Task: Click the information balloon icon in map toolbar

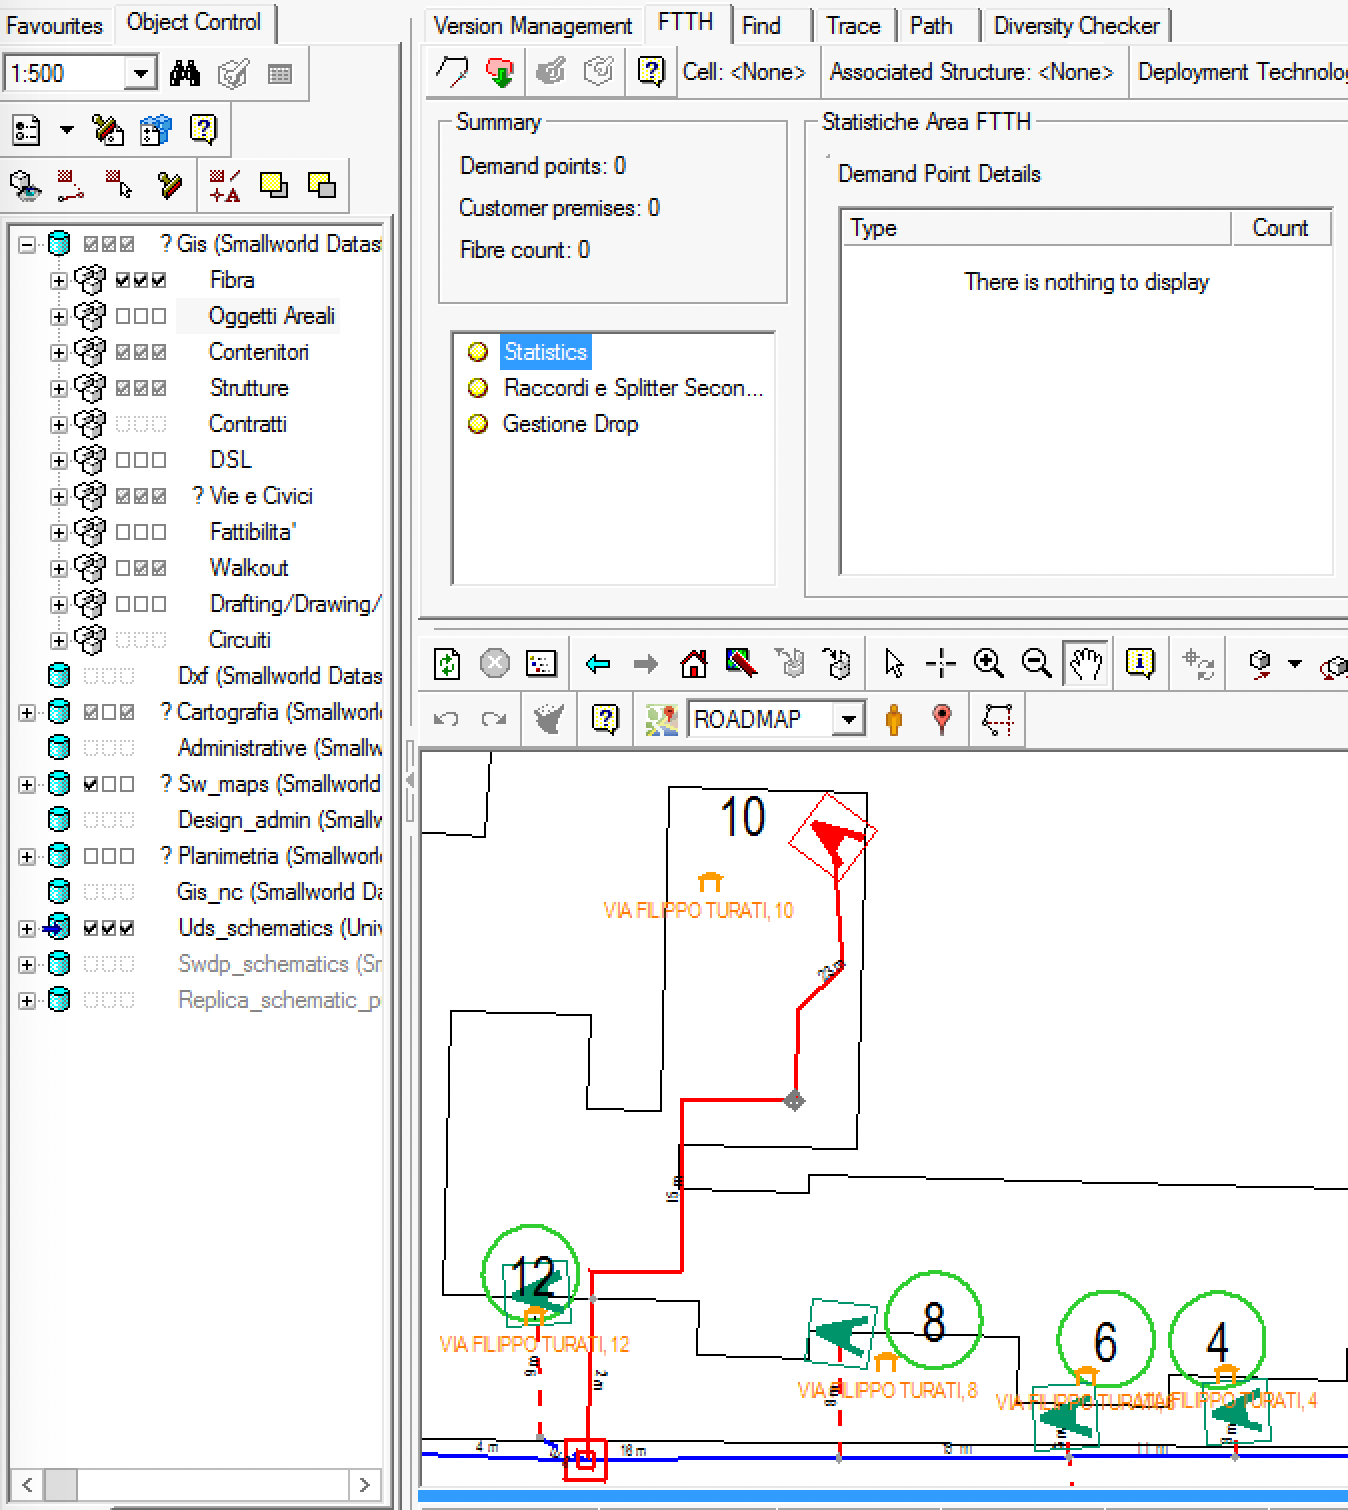Action: (1140, 662)
